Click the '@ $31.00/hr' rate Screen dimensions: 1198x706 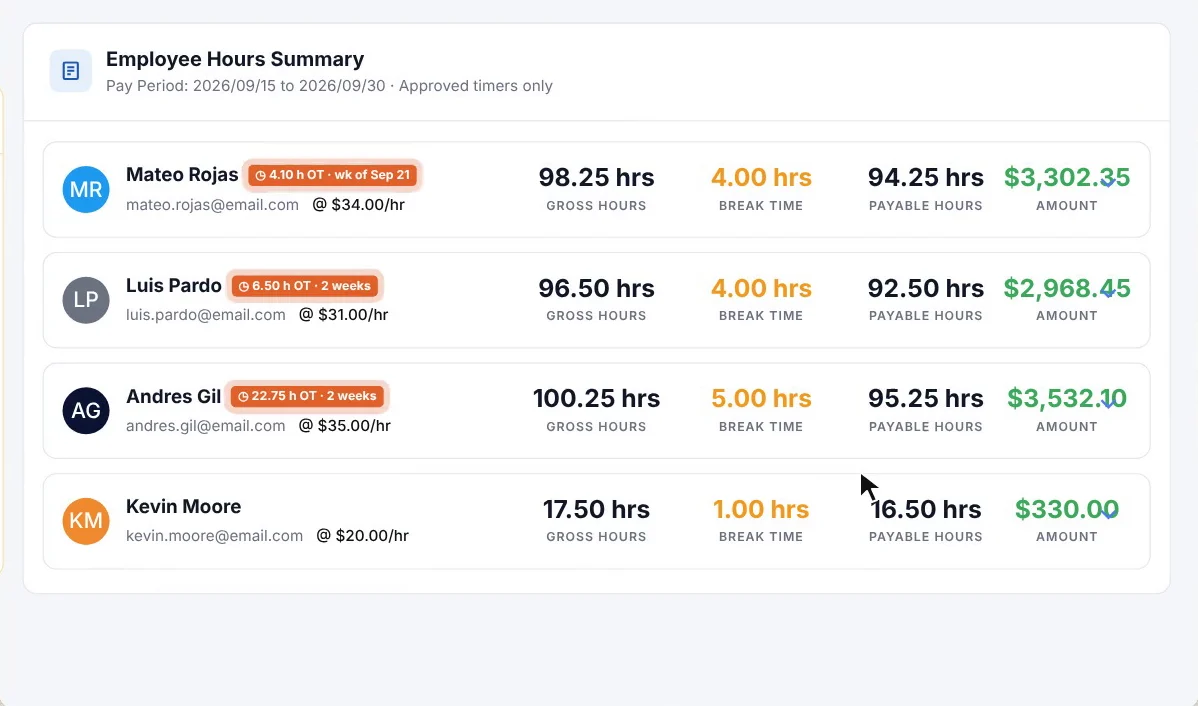pos(344,315)
